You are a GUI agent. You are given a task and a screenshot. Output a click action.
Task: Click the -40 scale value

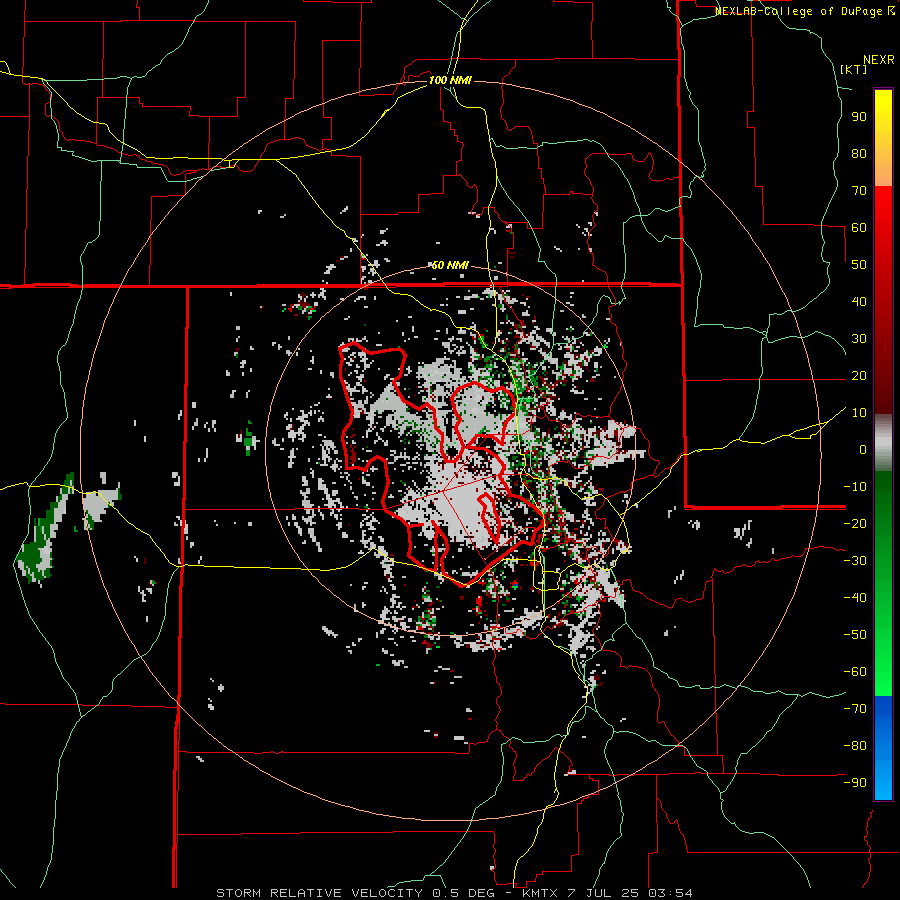pos(855,598)
